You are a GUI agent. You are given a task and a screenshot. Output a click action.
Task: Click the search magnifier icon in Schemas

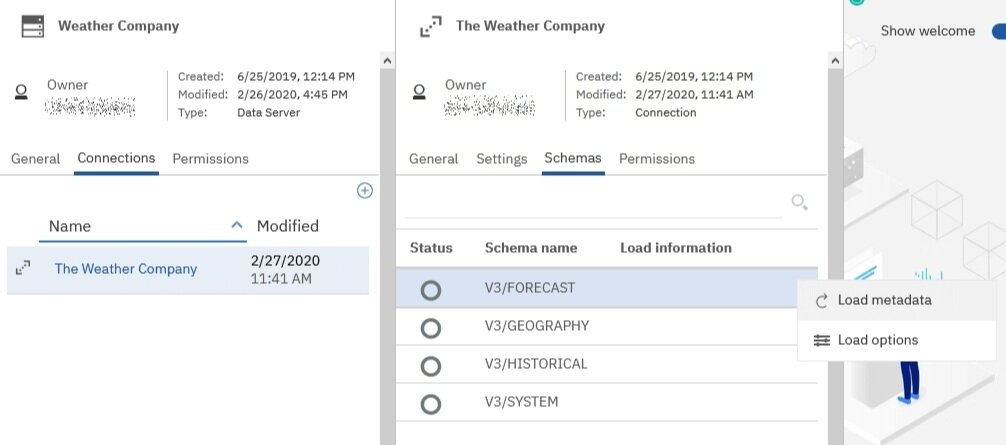[799, 203]
